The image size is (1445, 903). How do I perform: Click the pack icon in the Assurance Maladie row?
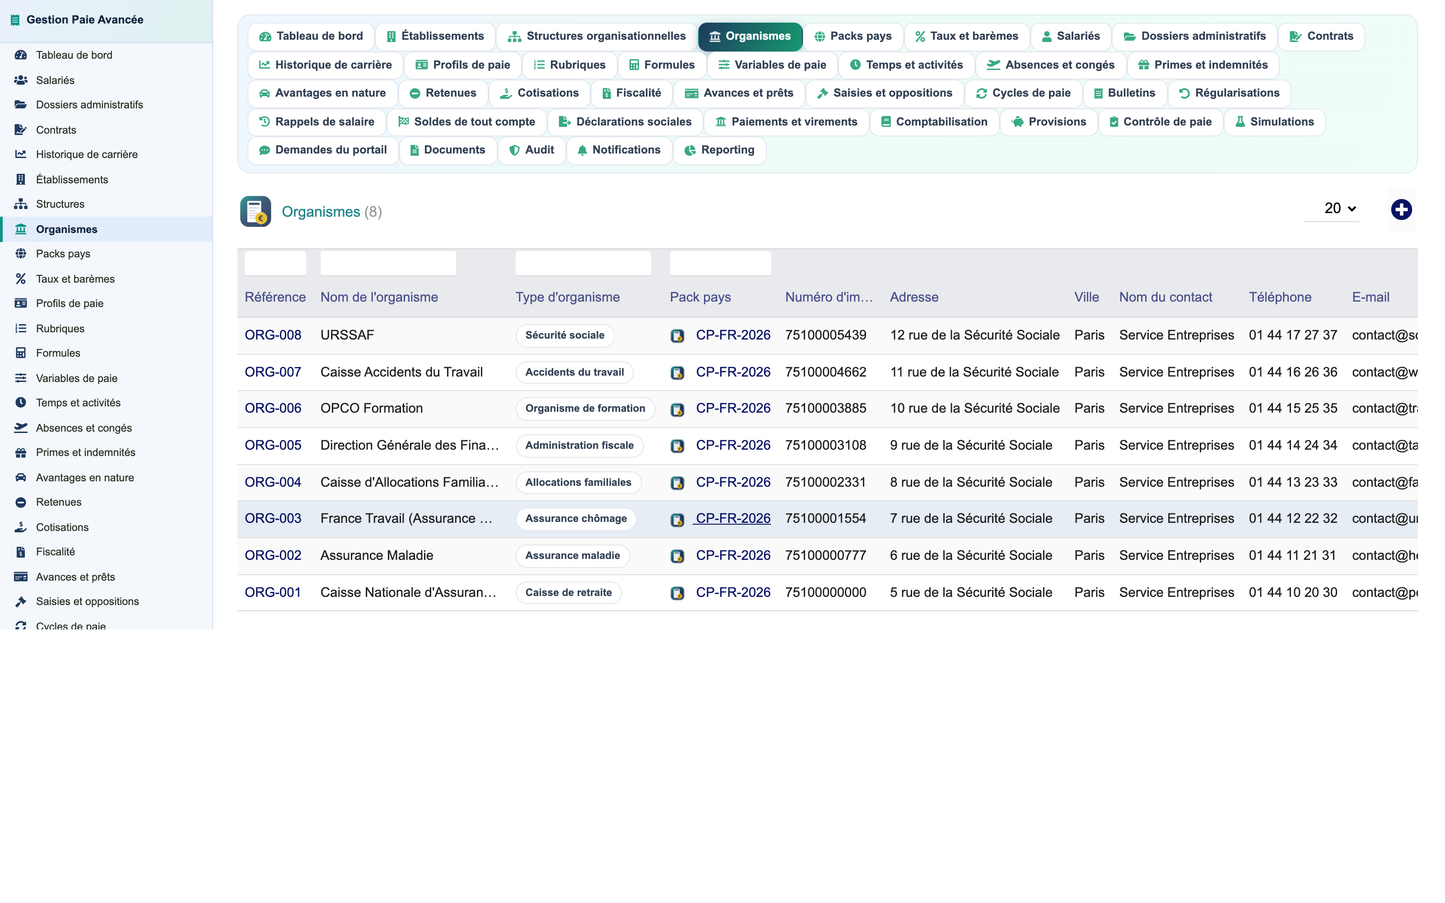(x=677, y=556)
